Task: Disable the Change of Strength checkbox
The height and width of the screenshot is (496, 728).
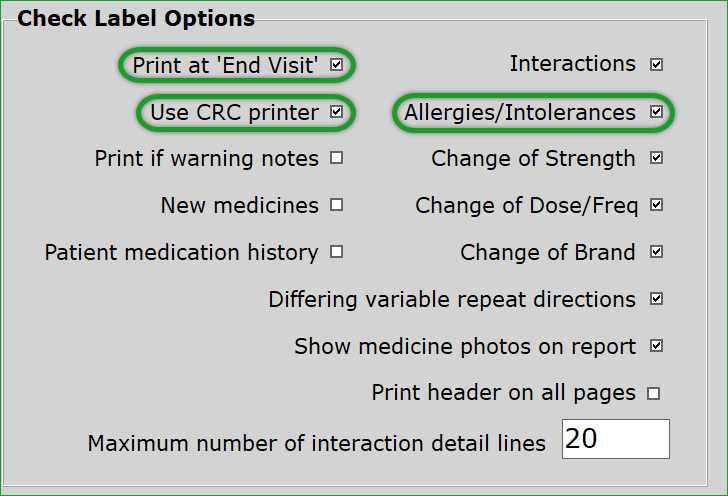Action: (656, 158)
